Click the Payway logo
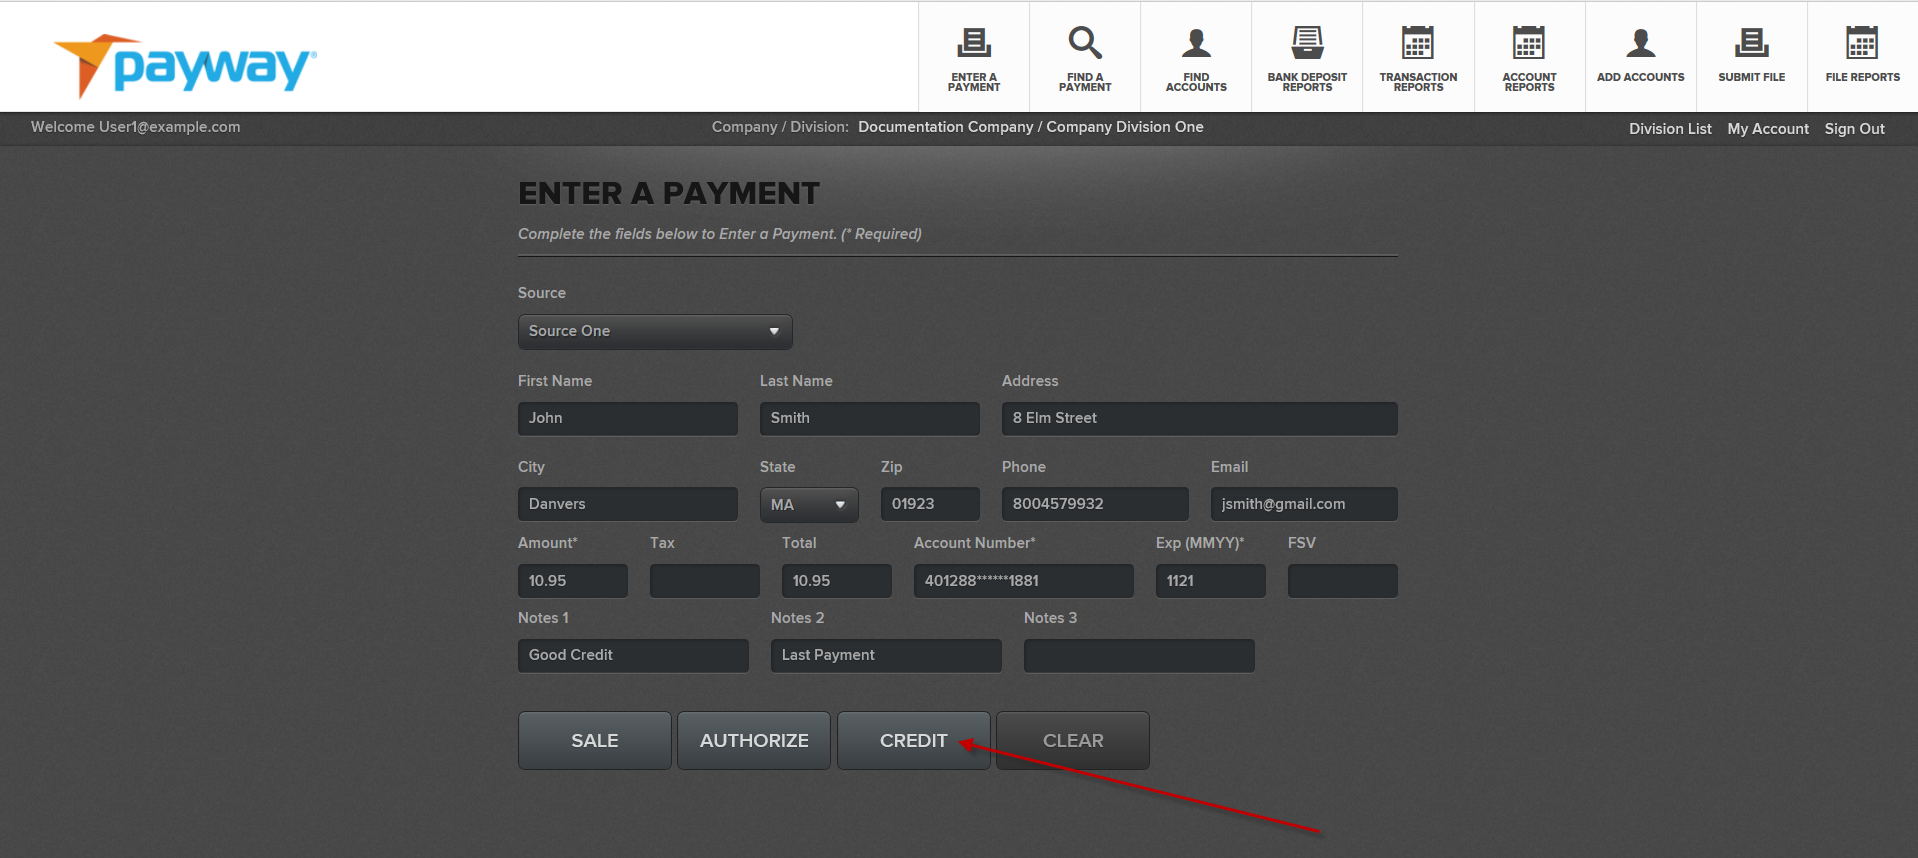 click(x=186, y=66)
